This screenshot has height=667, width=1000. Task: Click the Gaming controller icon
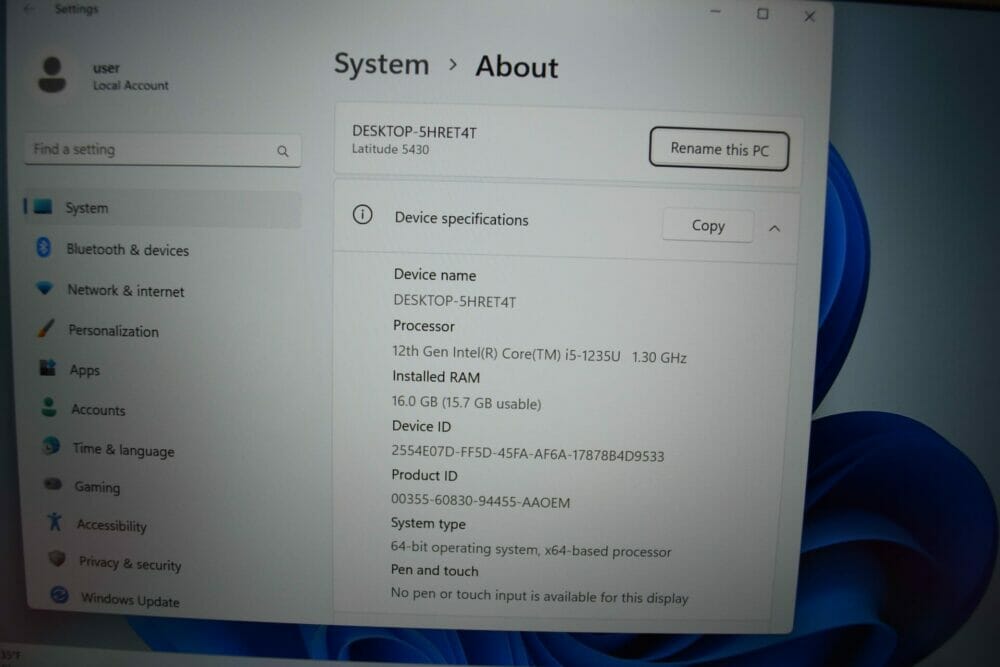[53, 485]
